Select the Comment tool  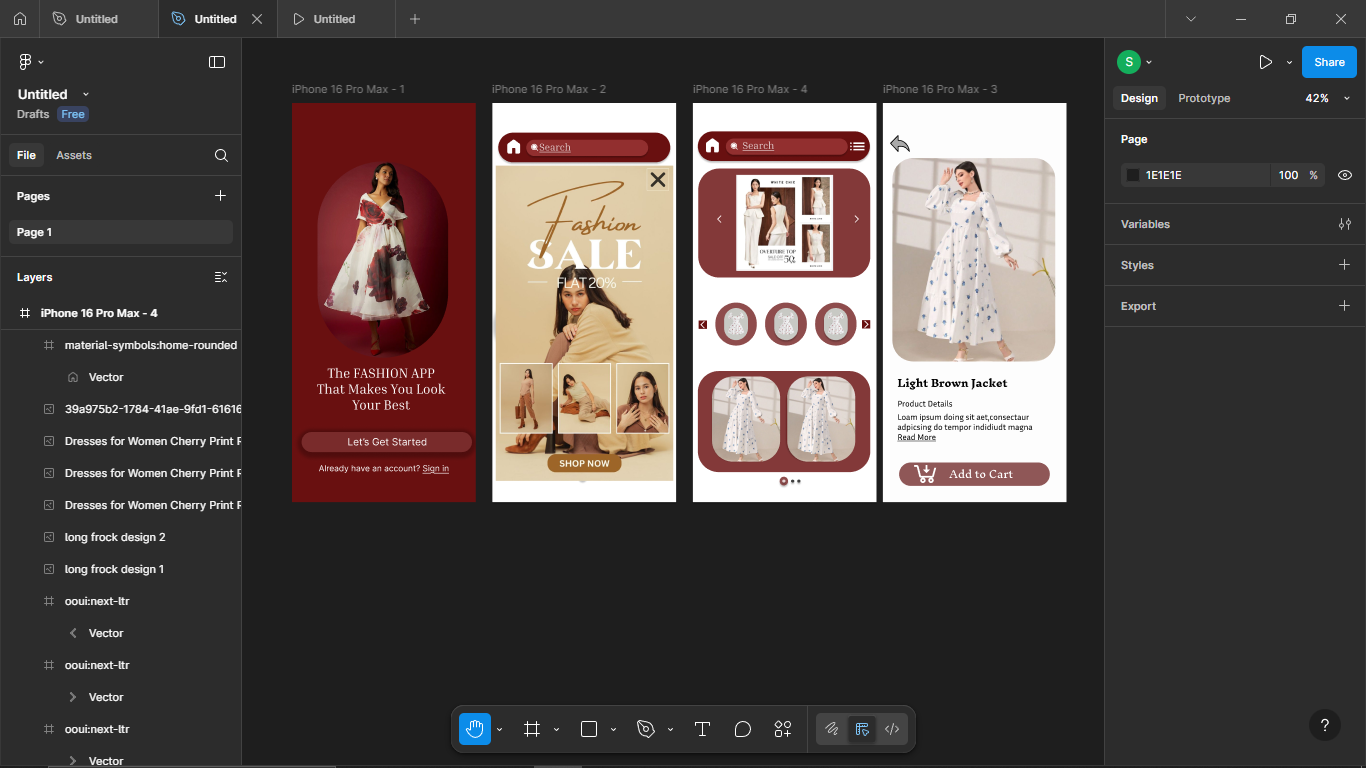click(x=742, y=729)
